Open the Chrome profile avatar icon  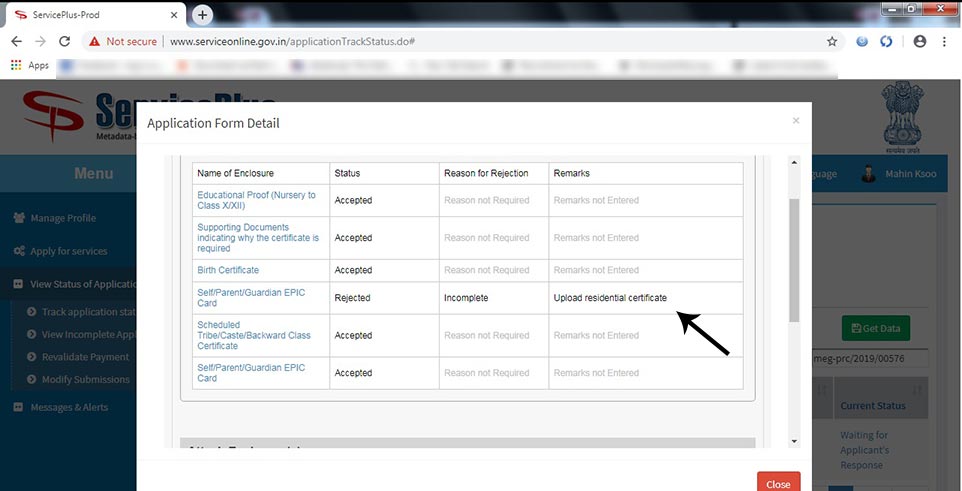920,41
